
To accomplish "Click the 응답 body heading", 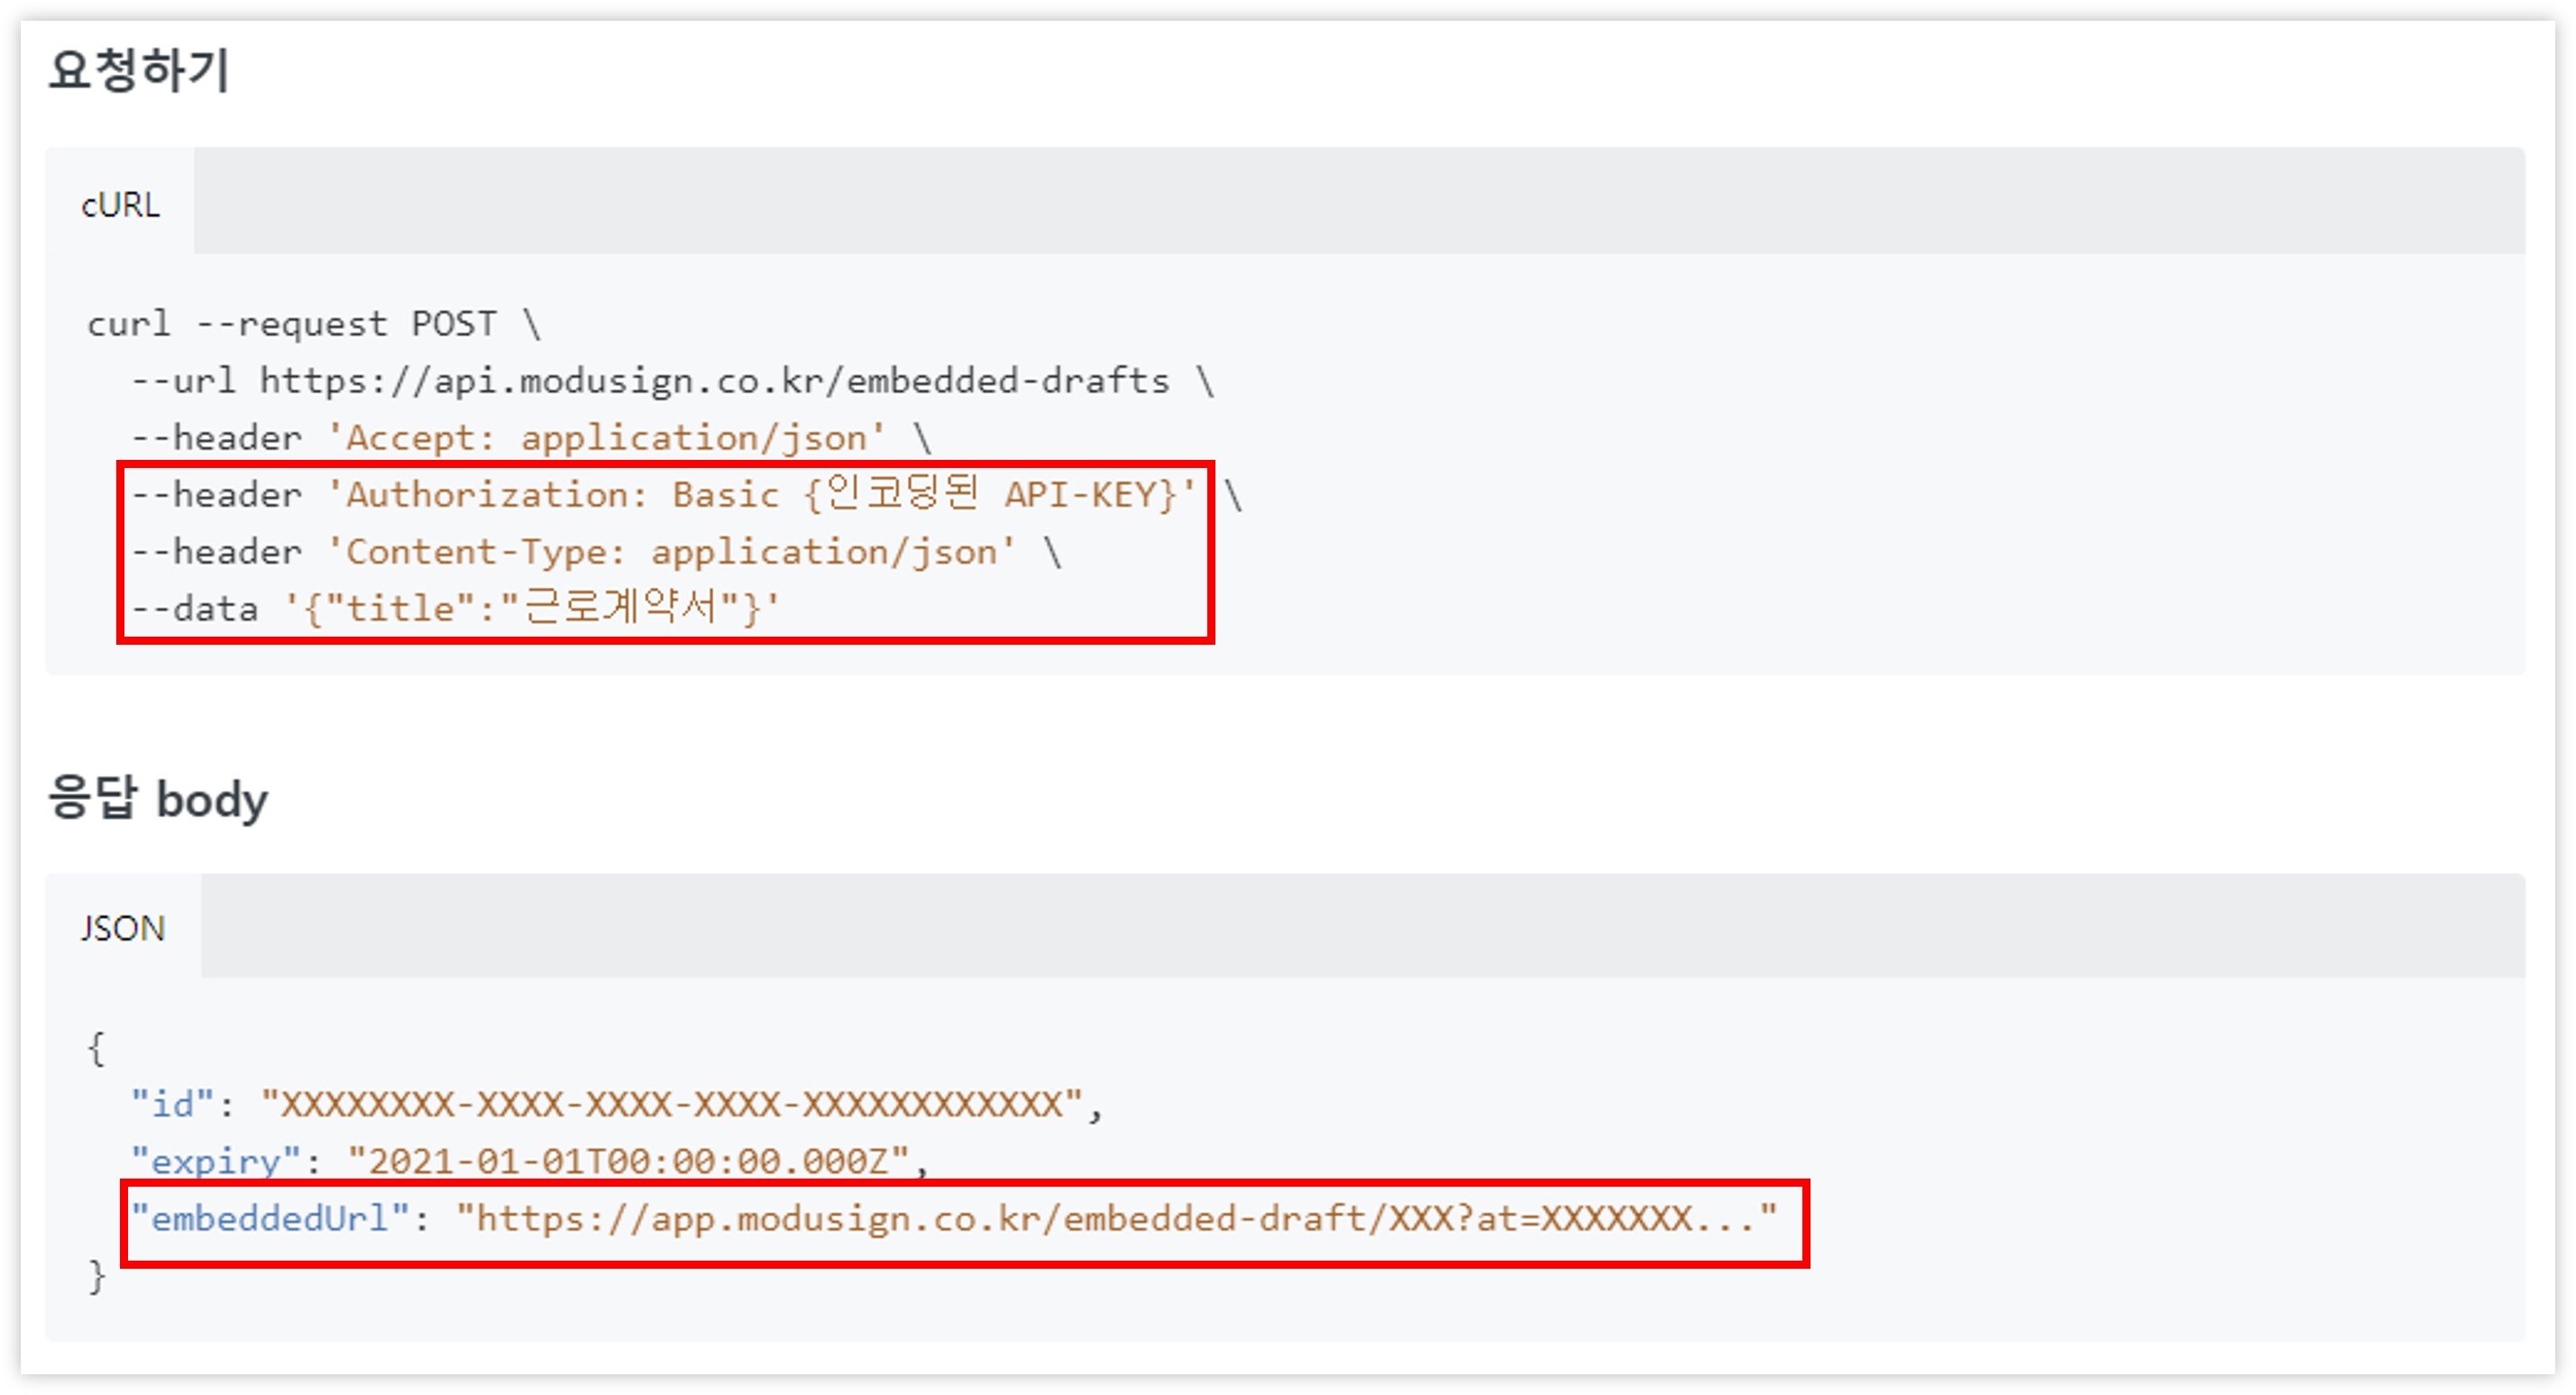I will [x=158, y=799].
